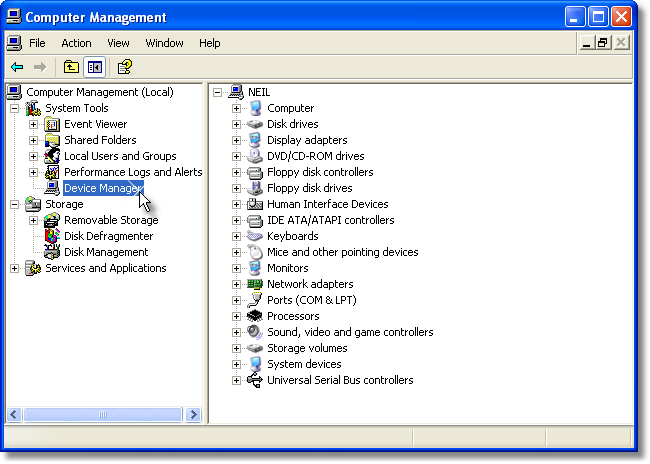Viewport: 650px width, 464px height.
Task: Click the Human Interface Devices icon
Action: [x=255, y=204]
